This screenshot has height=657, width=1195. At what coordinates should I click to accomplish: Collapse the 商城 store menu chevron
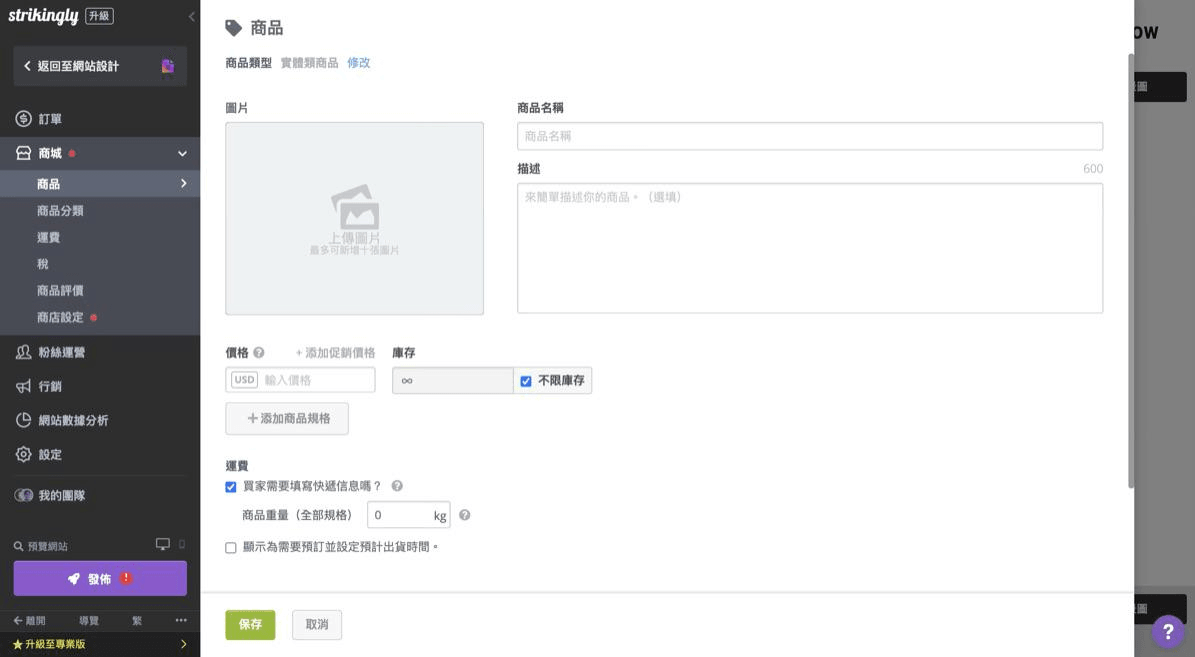[x=182, y=154]
